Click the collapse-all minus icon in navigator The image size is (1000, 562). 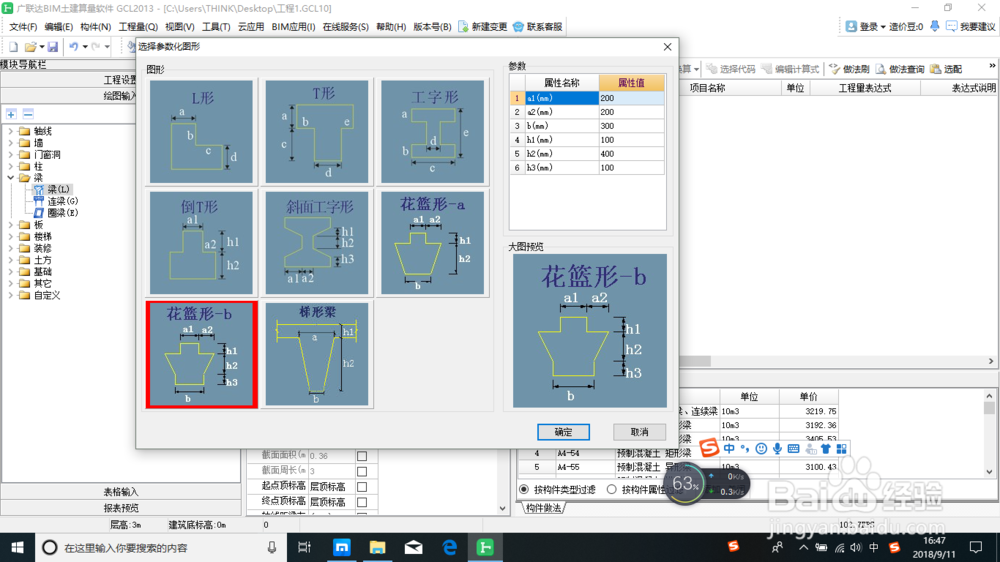pyautogui.click(x=28, y=114)
